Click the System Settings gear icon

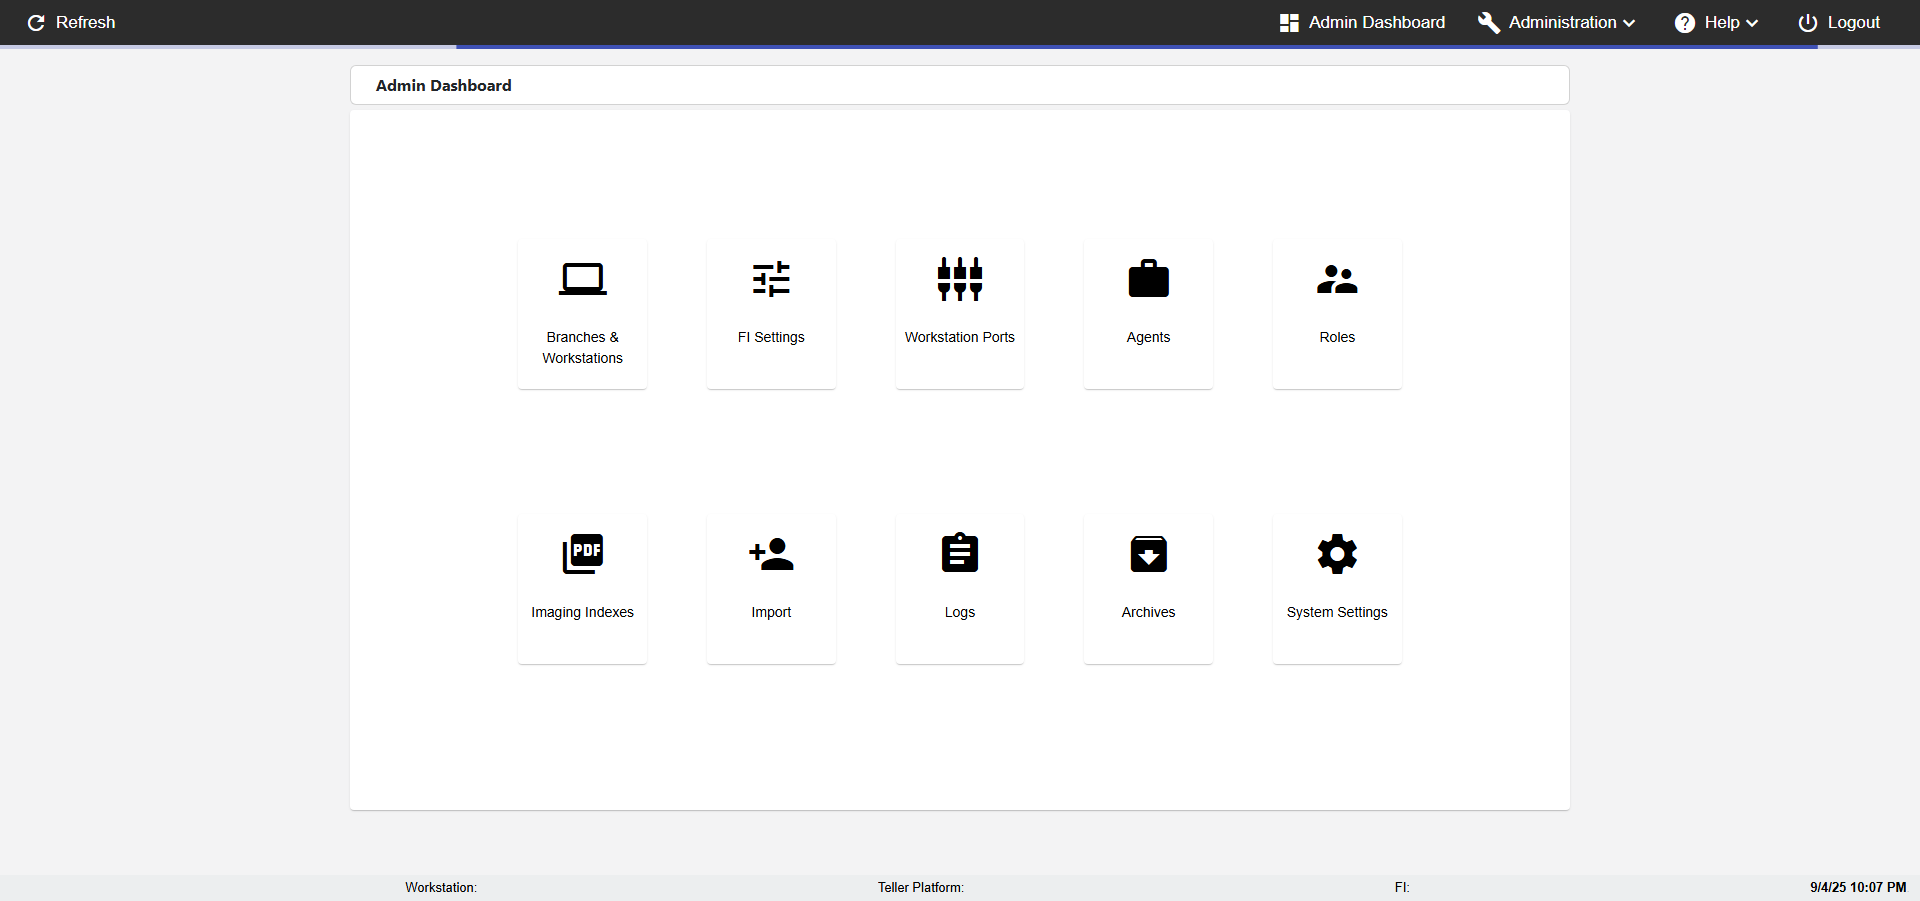pos(1337,554)
